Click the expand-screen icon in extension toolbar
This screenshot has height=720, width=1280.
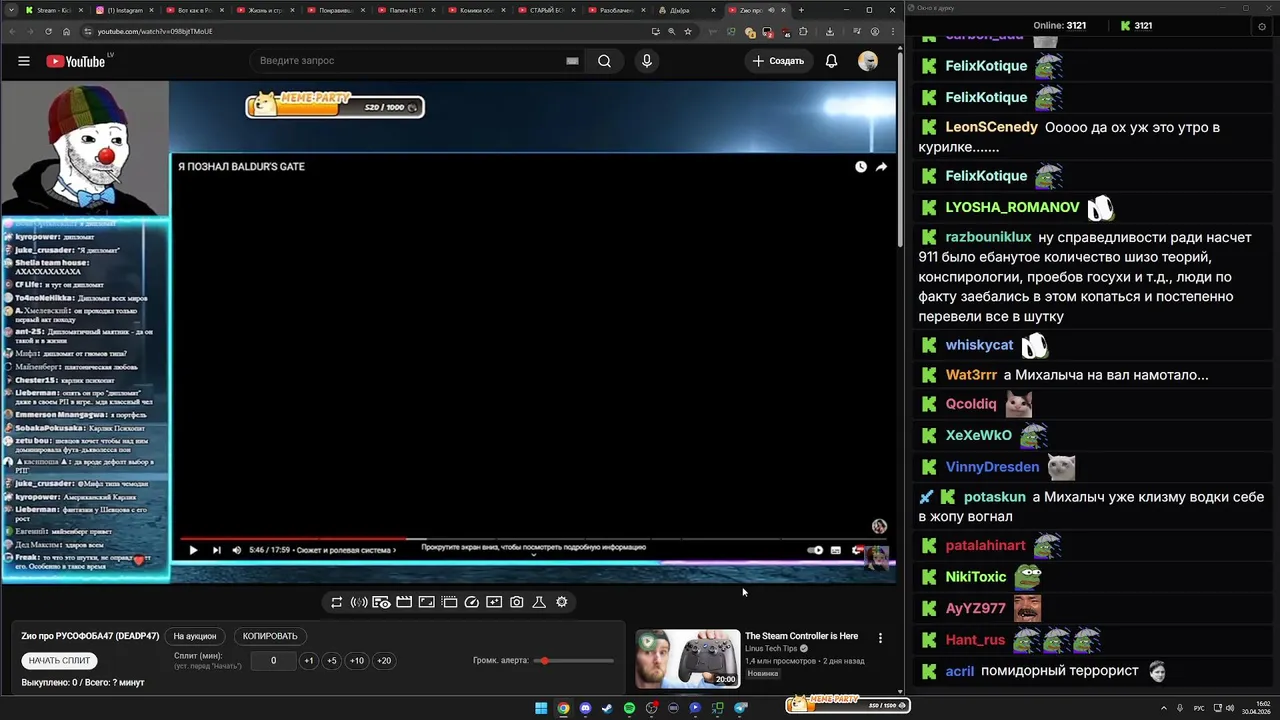coord(426,602)
